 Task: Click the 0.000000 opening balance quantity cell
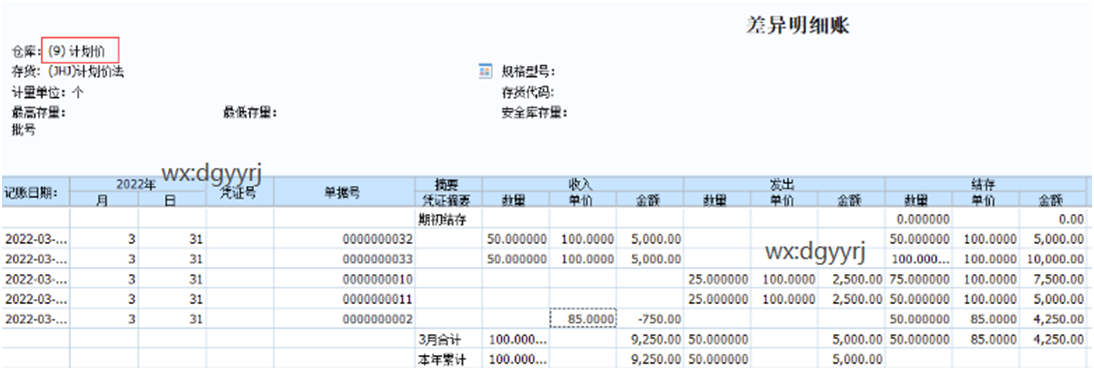click(919, 219)
